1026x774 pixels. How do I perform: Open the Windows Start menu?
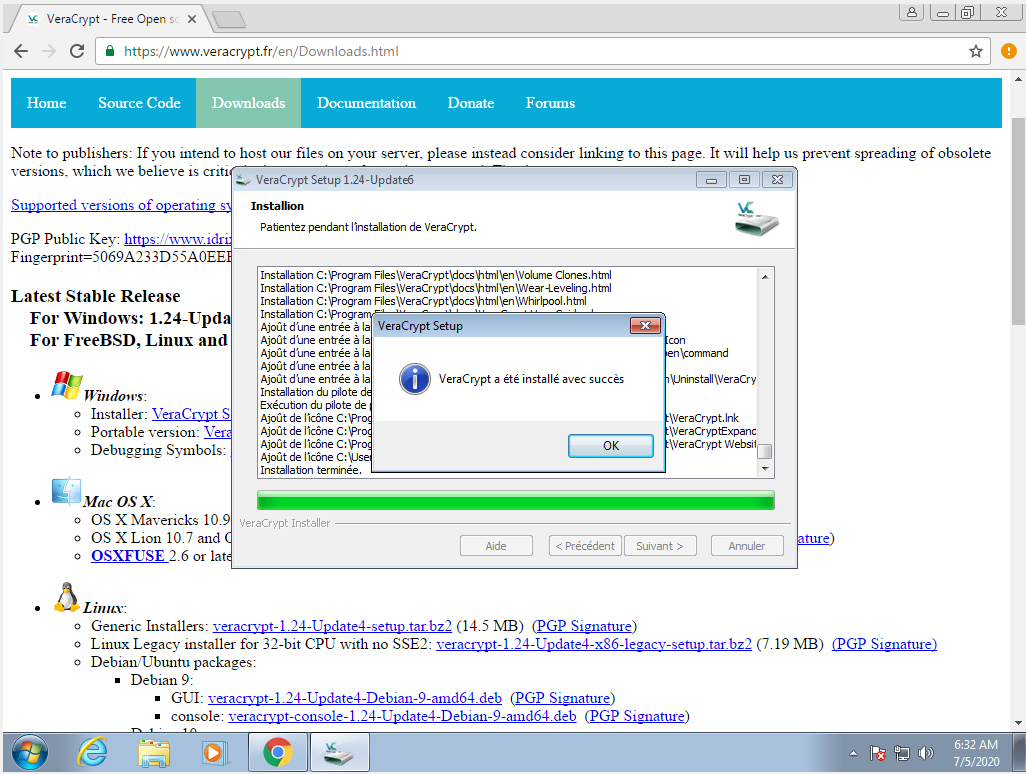28,752
